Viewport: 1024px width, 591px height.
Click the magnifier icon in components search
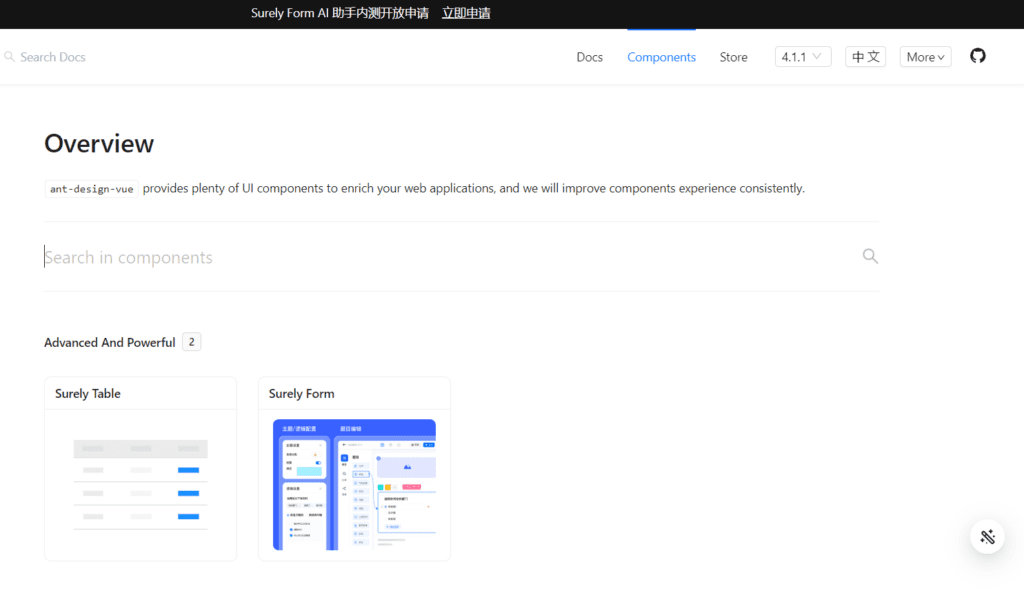870,256
